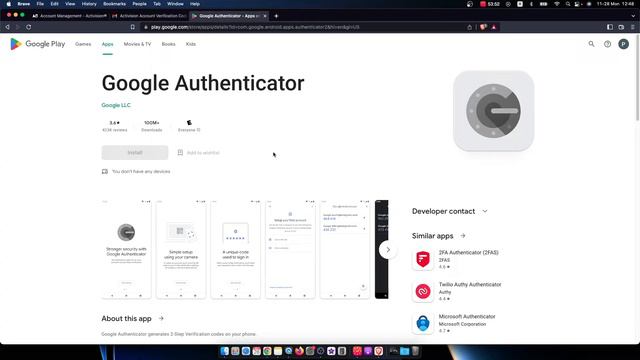Open the Google Play search icon
The height and width of the screenshot is (360, 640).
click(591, 44)
